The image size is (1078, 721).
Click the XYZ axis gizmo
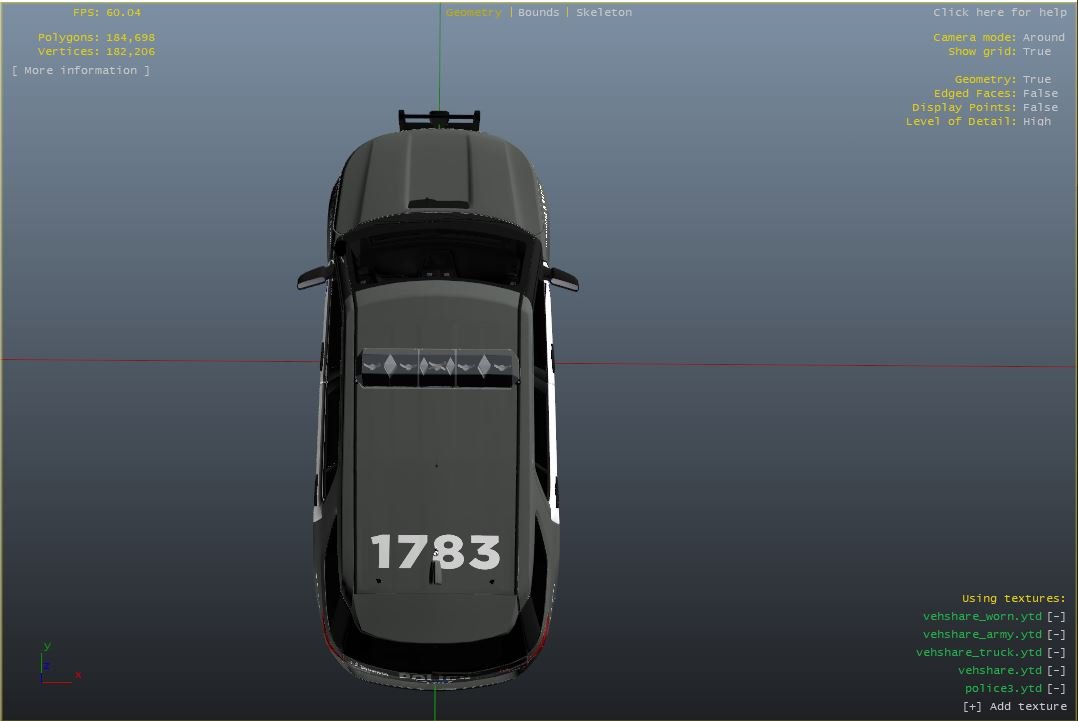click(56, 667)
